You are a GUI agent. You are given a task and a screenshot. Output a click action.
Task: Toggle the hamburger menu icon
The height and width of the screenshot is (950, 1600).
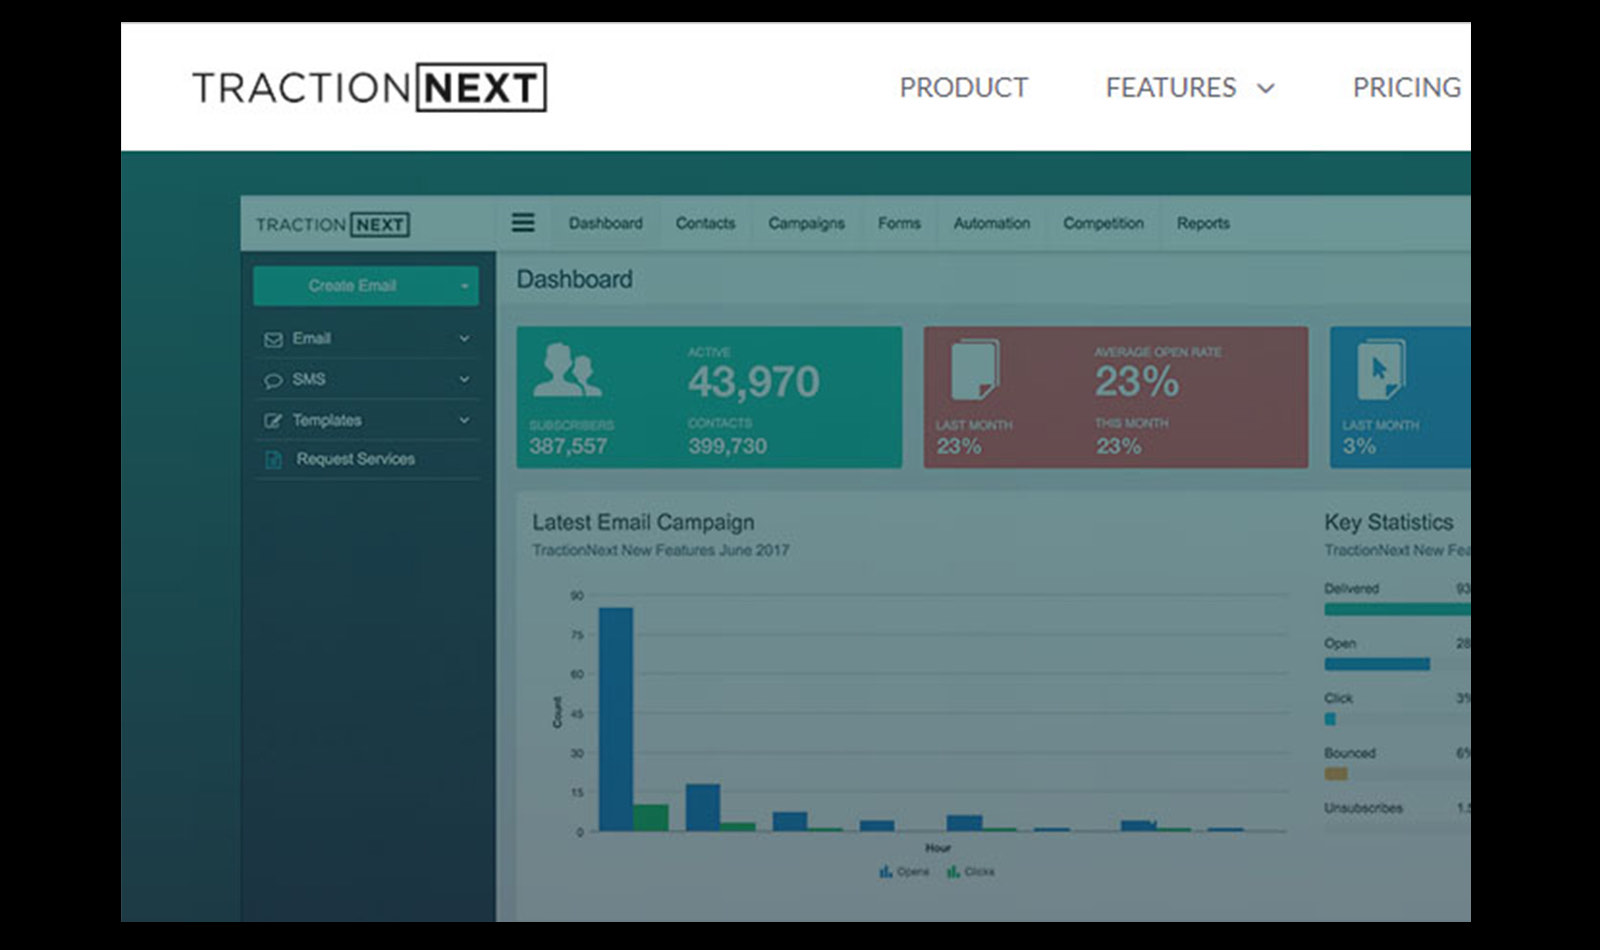pyautogui.click(x=523, y=222)
